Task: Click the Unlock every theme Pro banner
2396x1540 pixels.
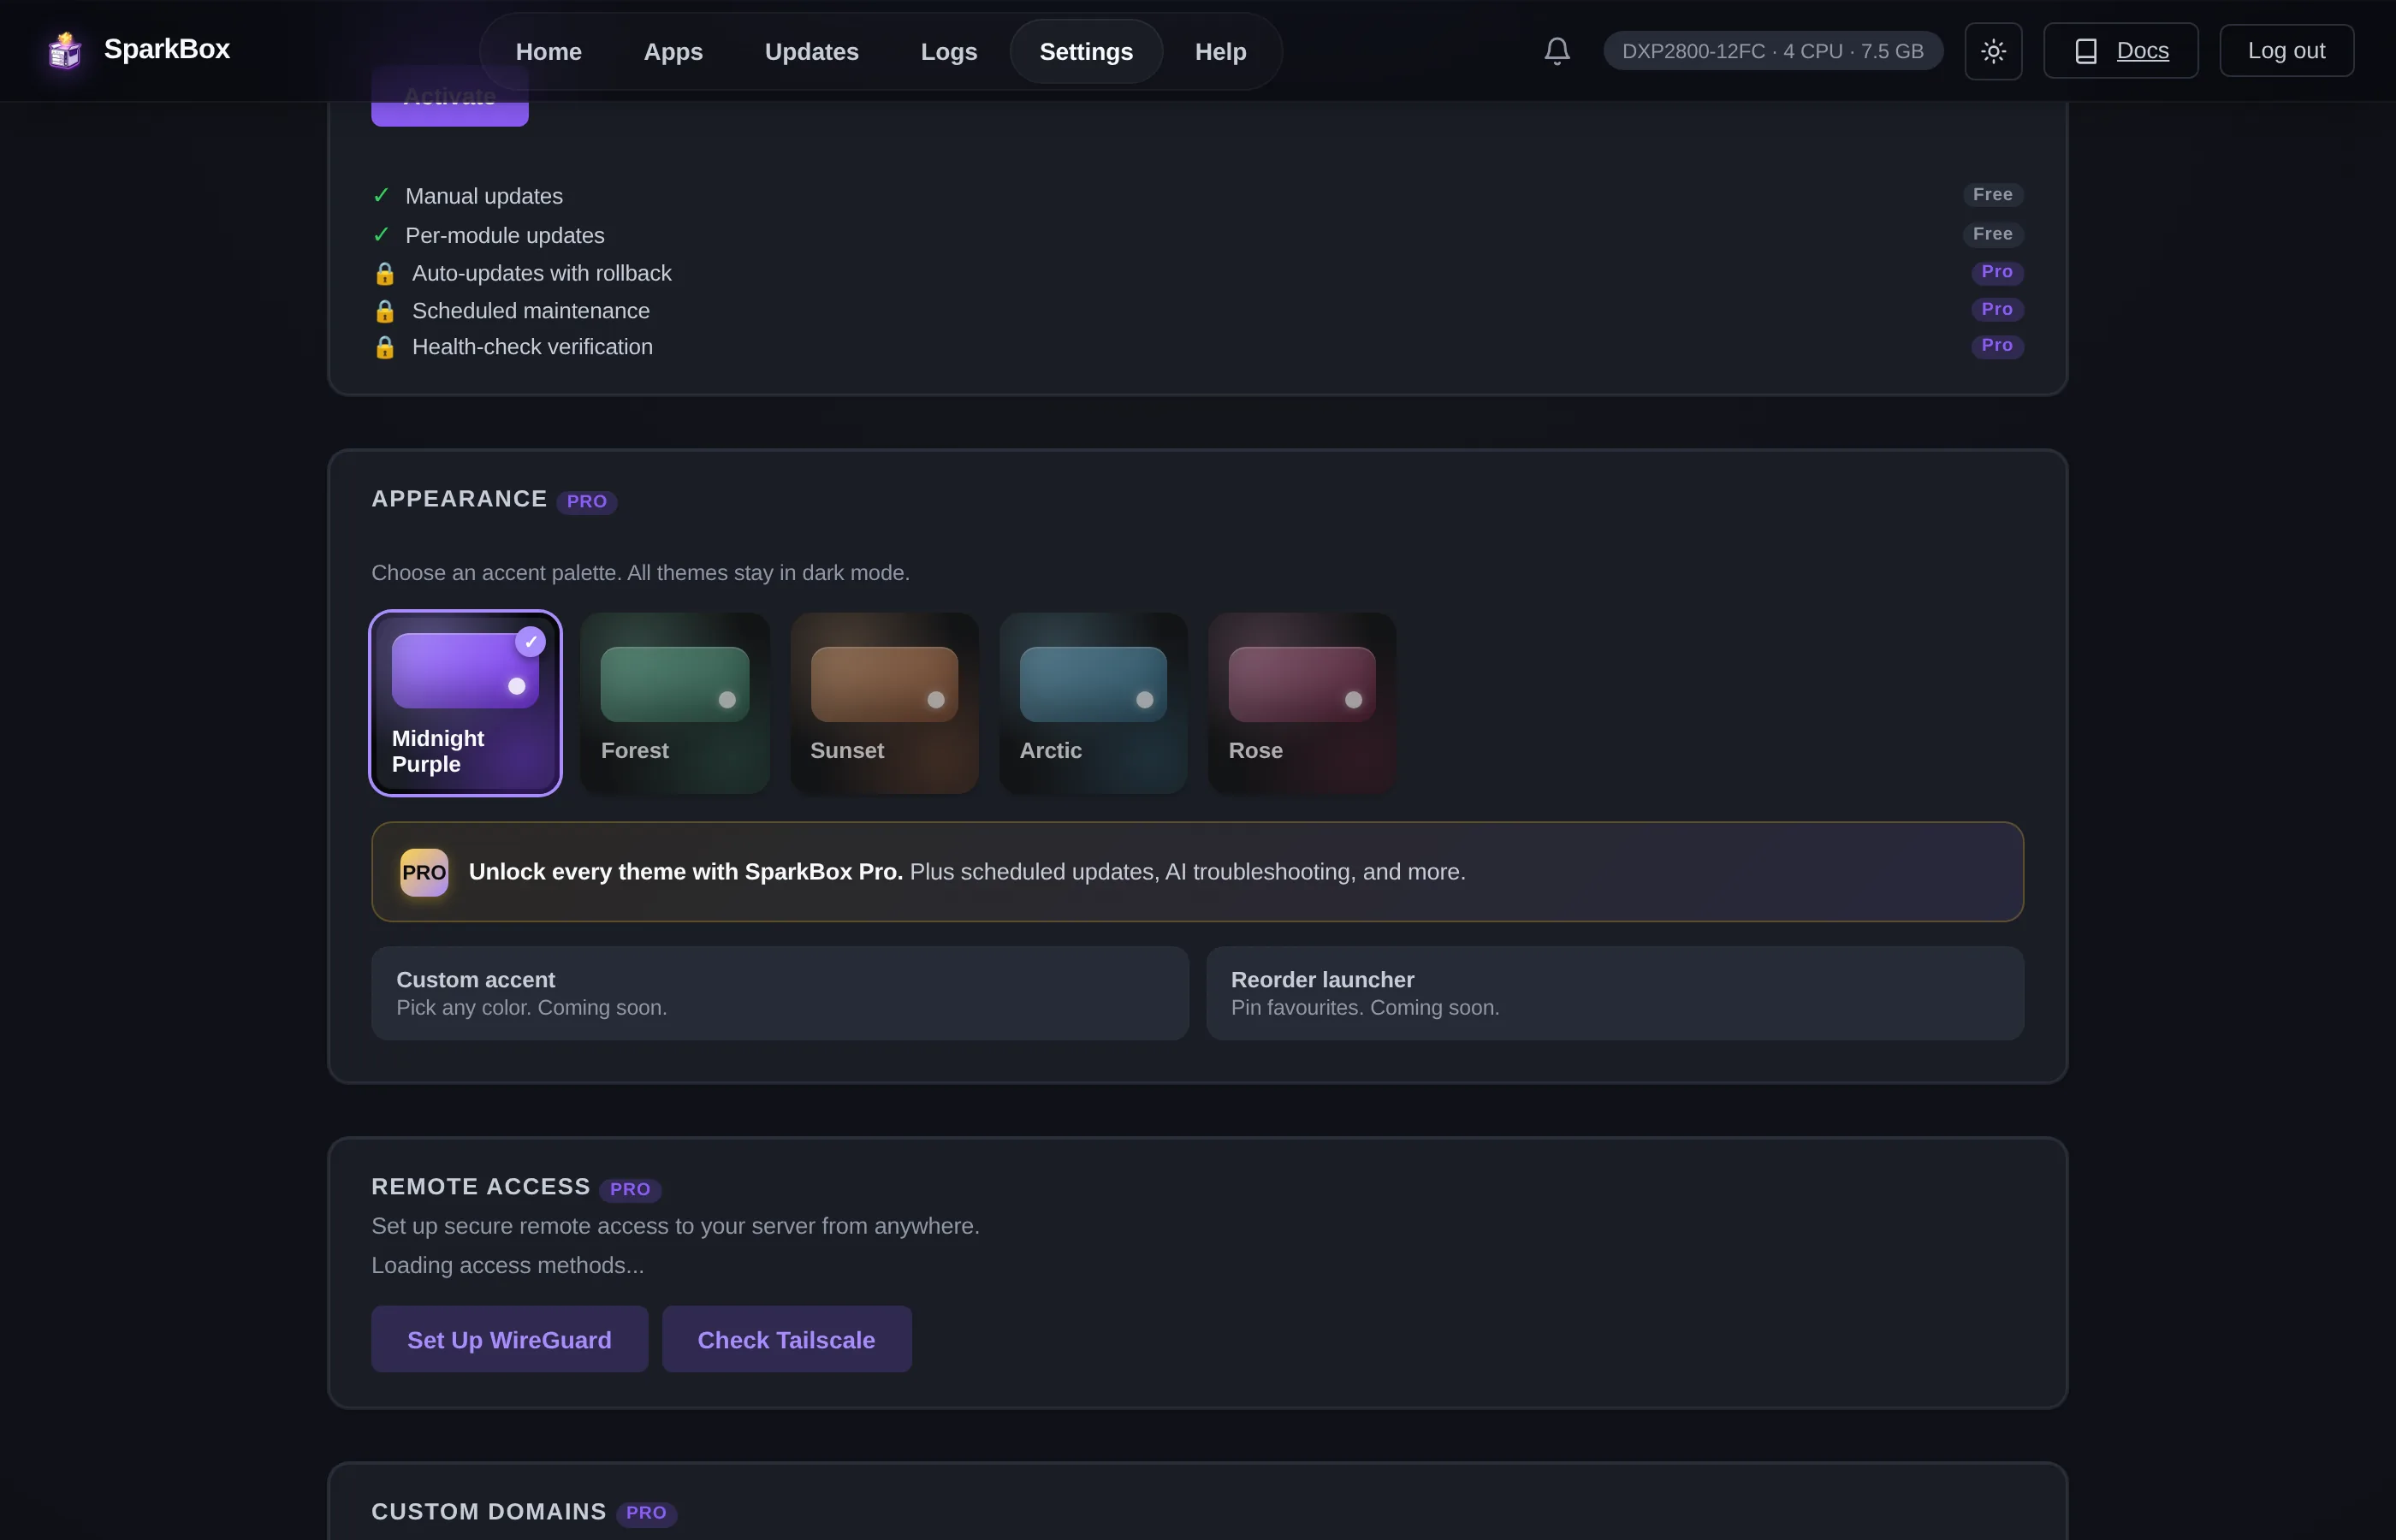Action: coord(1197,872)
